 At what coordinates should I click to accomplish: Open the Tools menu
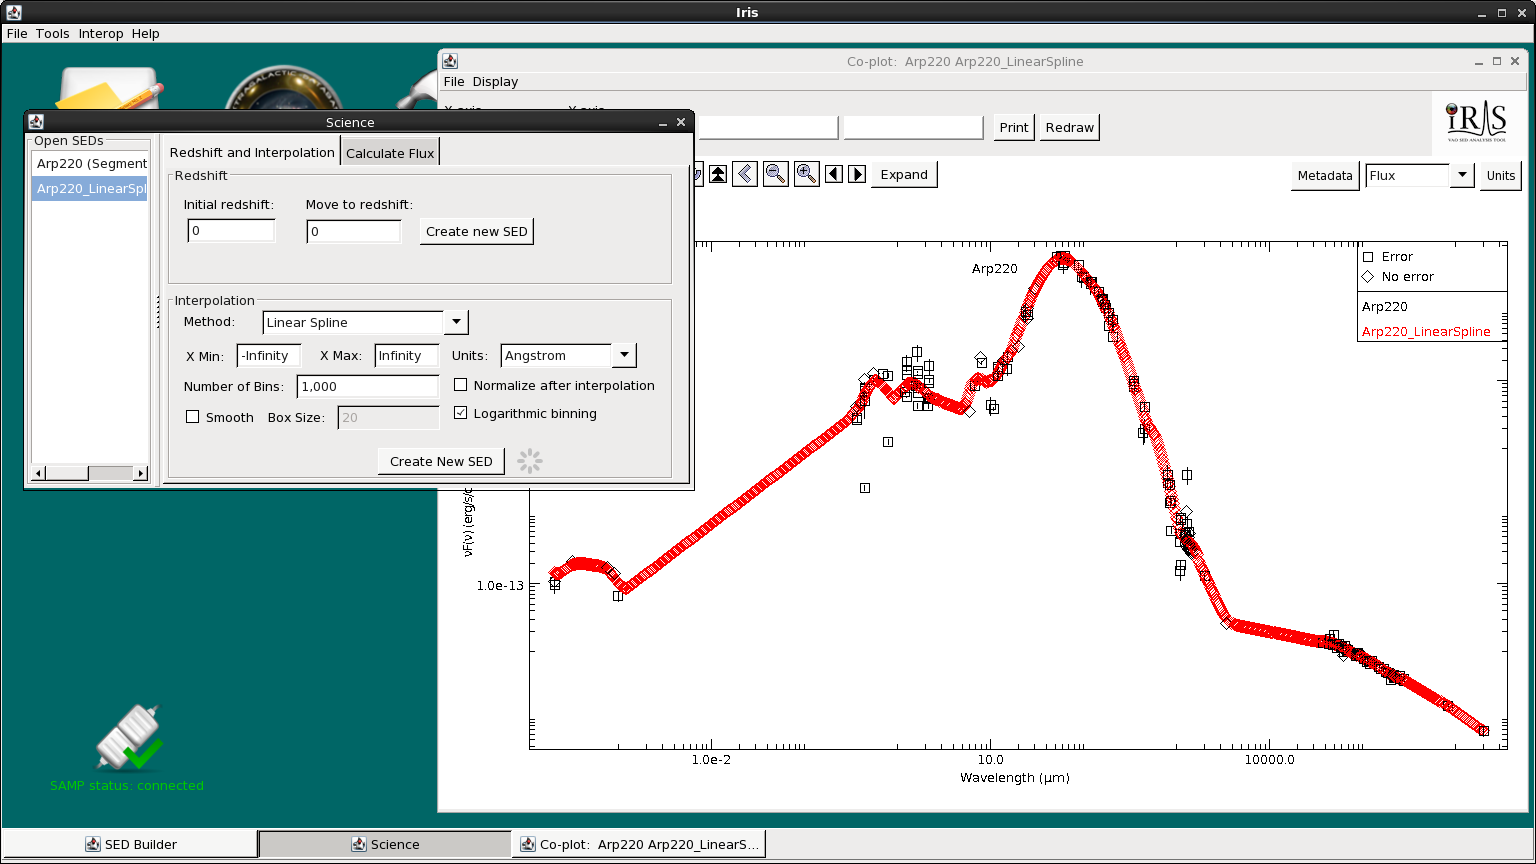(53, 33)
